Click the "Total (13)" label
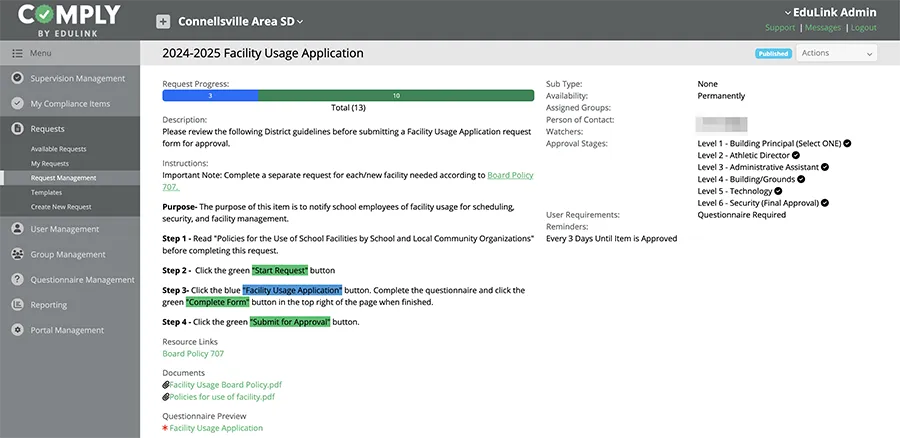The image size is (900, 438). point(348,107)
